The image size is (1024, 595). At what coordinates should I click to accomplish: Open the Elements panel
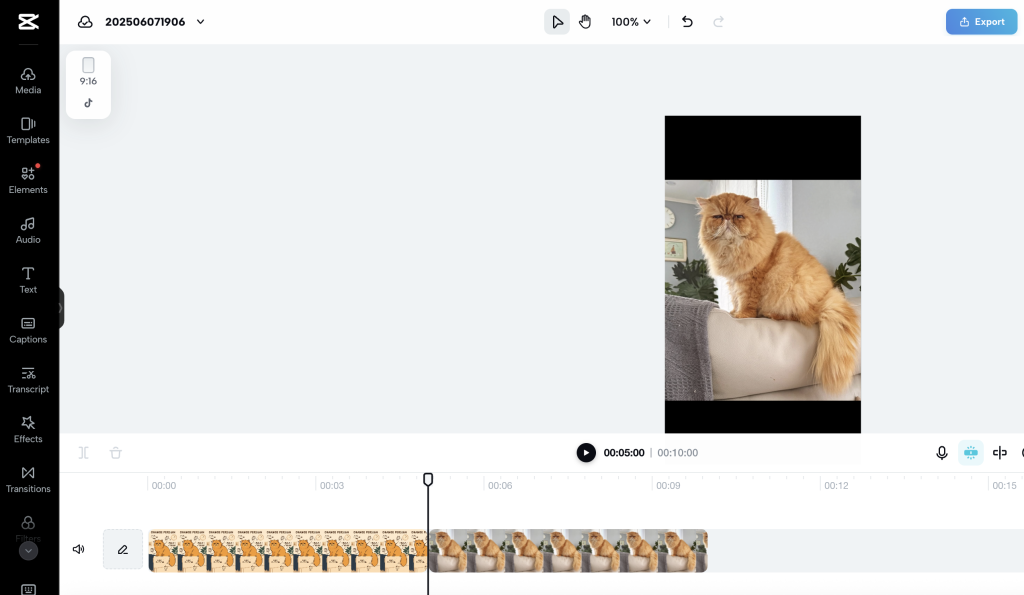28,180
